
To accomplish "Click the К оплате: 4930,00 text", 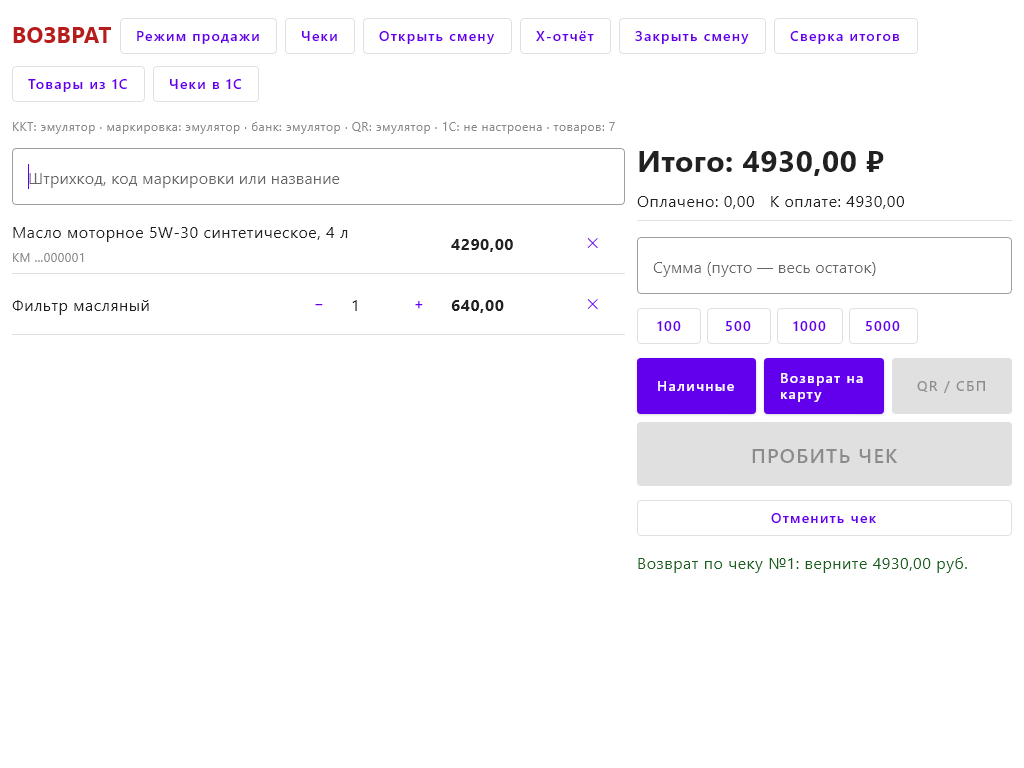I will click(837, 202).
